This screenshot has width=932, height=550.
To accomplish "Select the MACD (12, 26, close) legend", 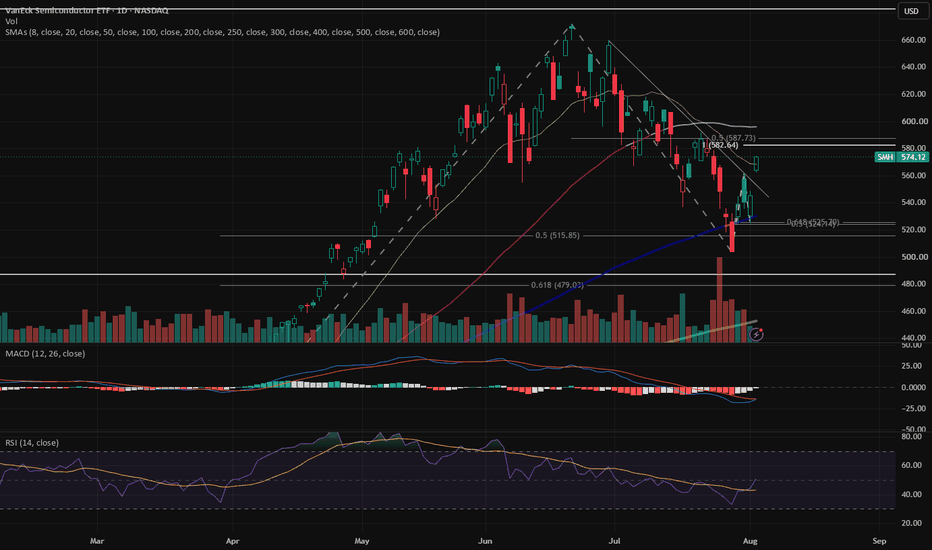I will pos(45,354).
